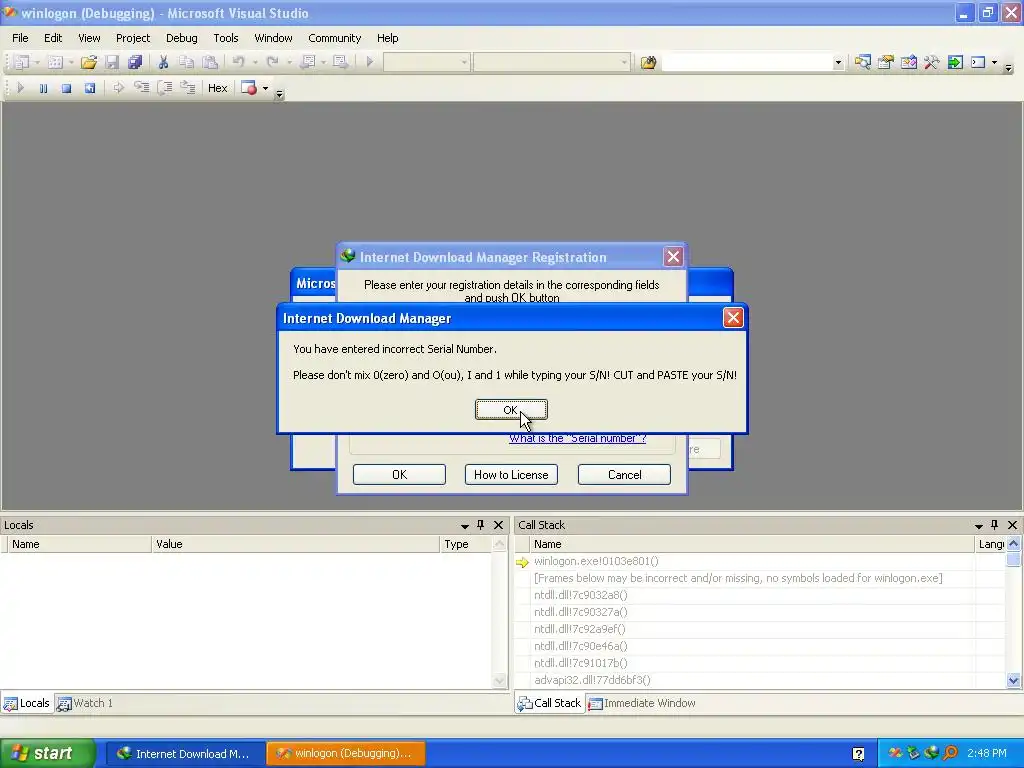Click the Redo arrow icon
The width and height of the screenshot is (1024, 768).
(x=272, y=62)
